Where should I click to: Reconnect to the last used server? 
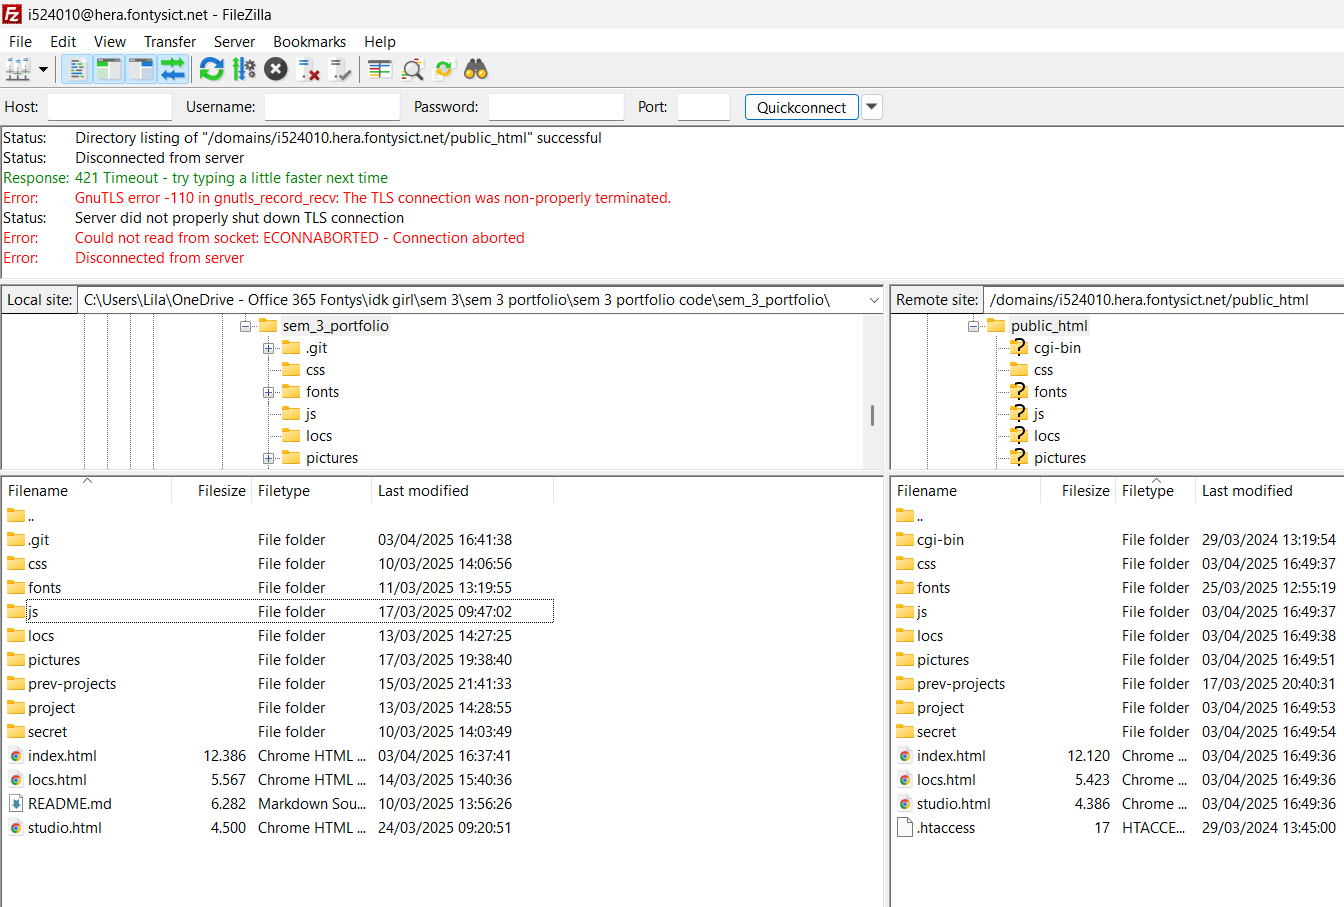(341, 69)
